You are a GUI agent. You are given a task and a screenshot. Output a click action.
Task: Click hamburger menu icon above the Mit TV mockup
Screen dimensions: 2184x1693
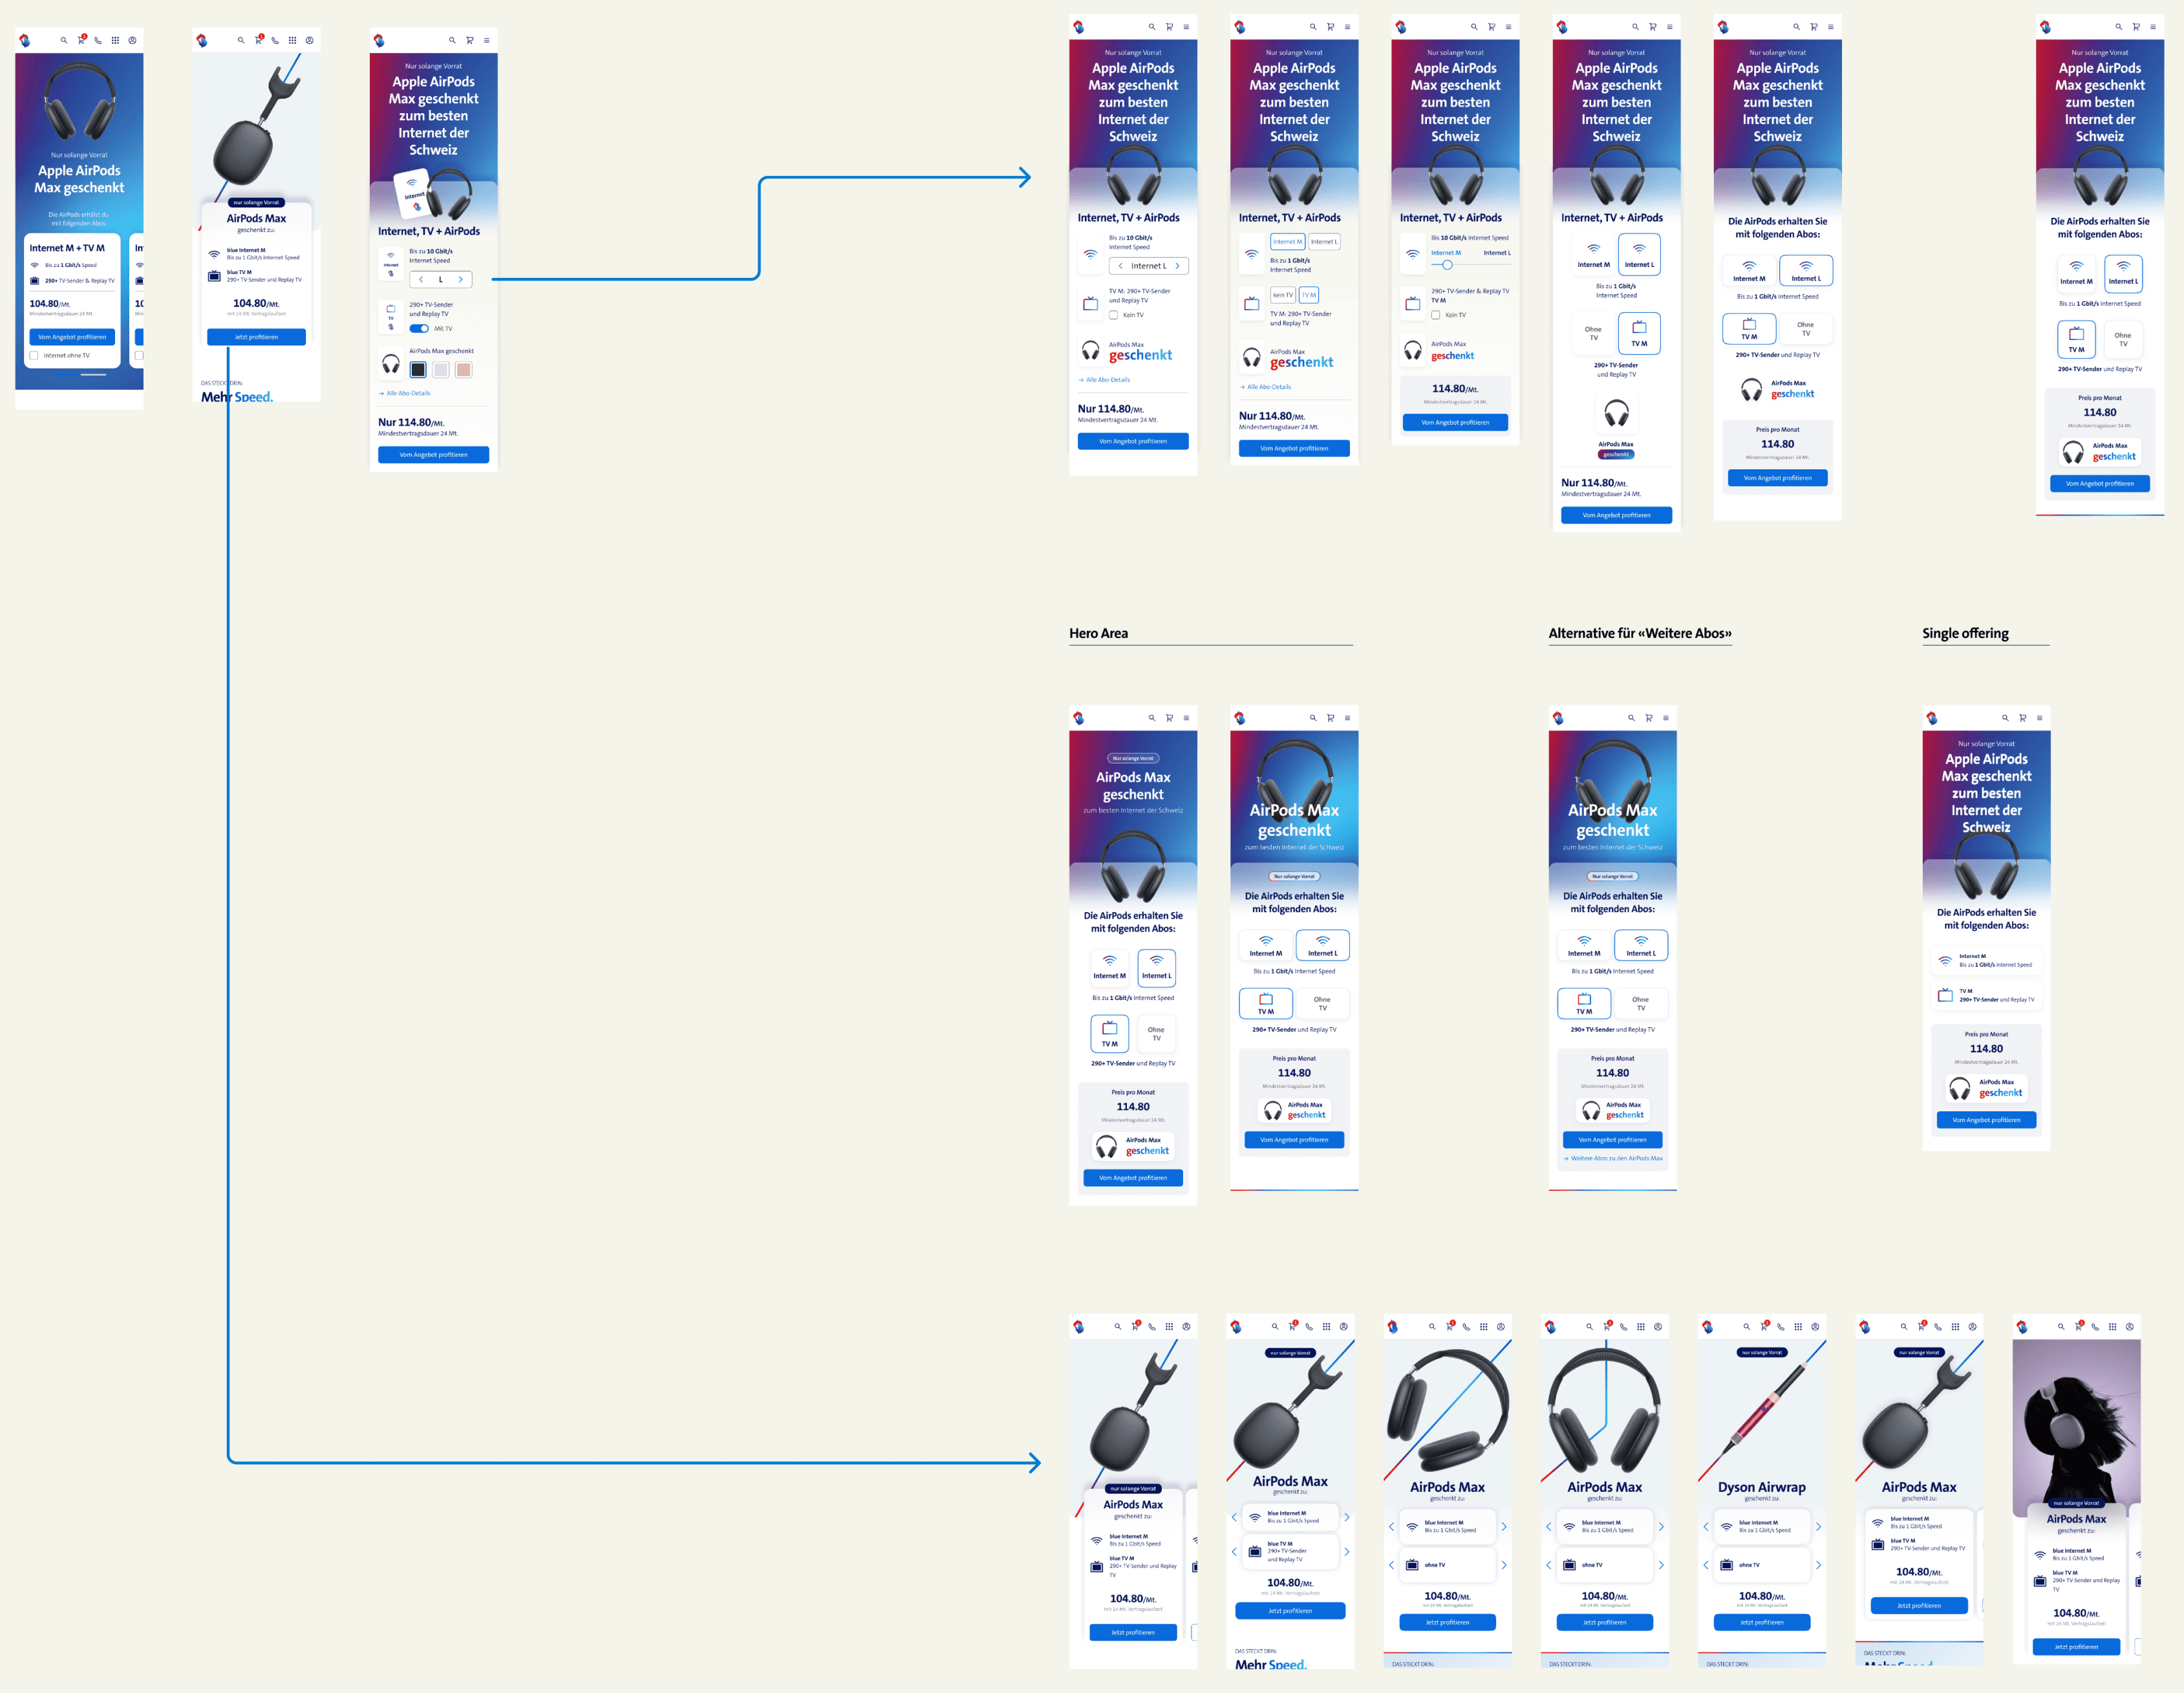click(x=486, y=41)
